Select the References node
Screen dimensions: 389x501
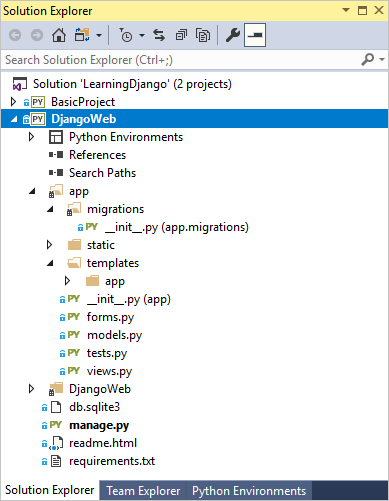(x=97, y=155)
